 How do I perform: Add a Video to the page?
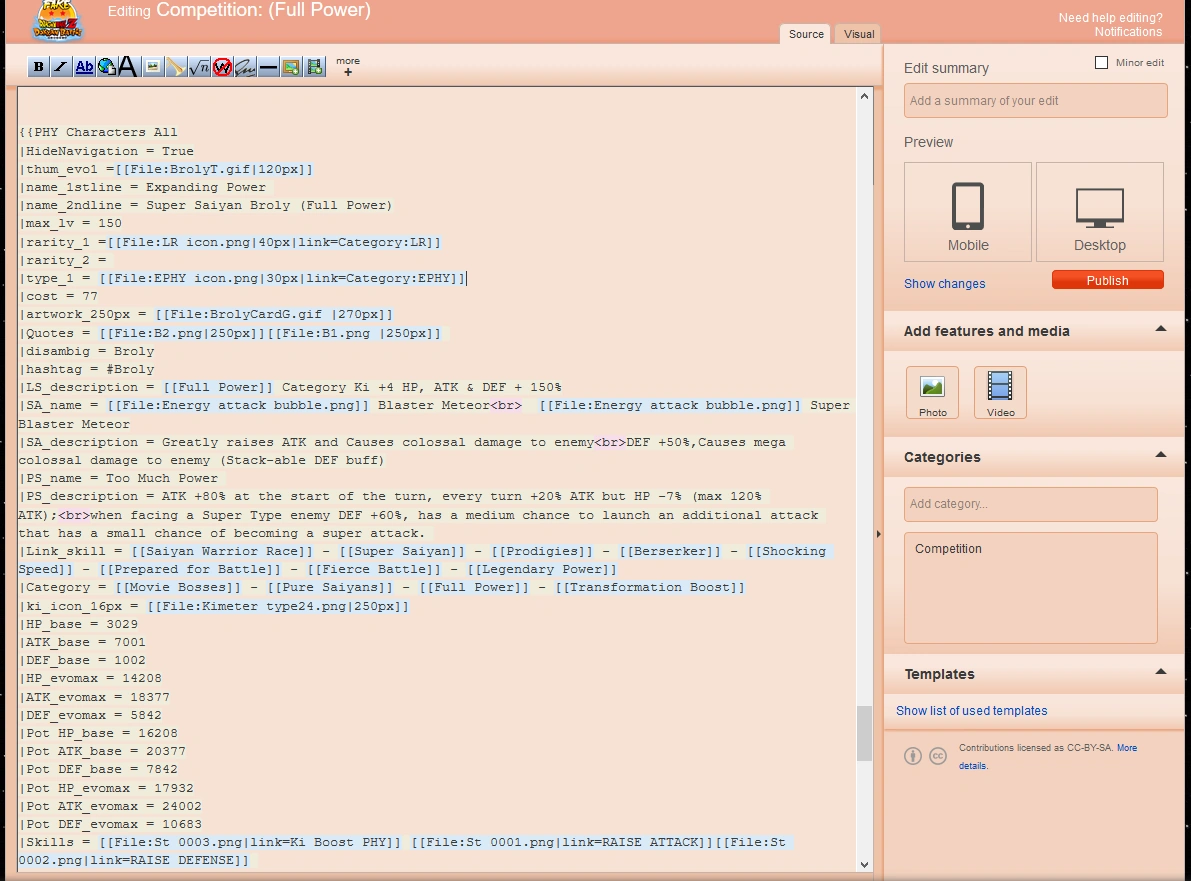(x=1000, y=393)
